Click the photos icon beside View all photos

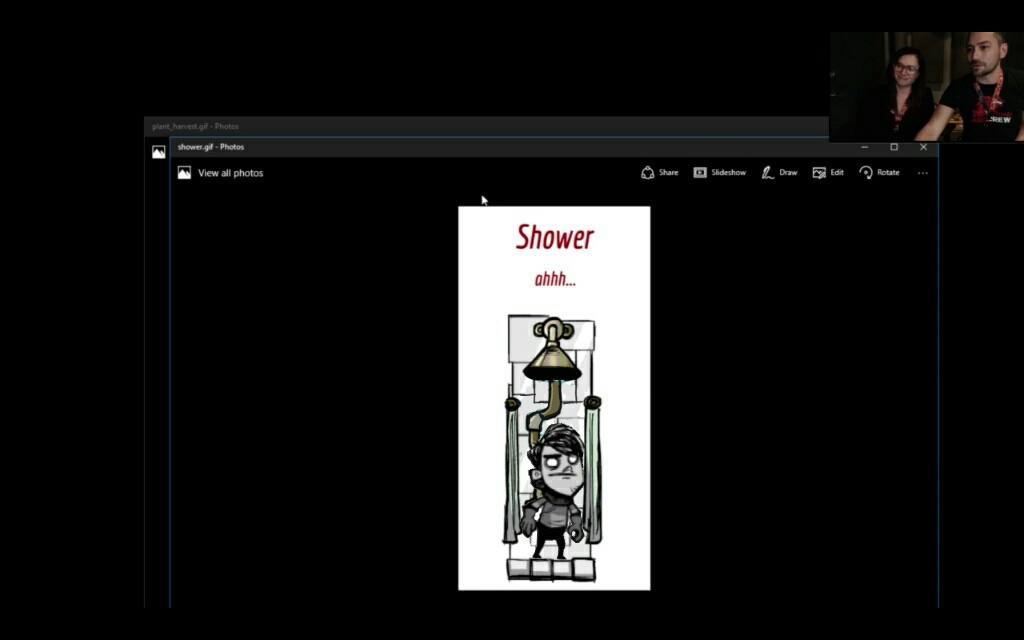point(184,172)
